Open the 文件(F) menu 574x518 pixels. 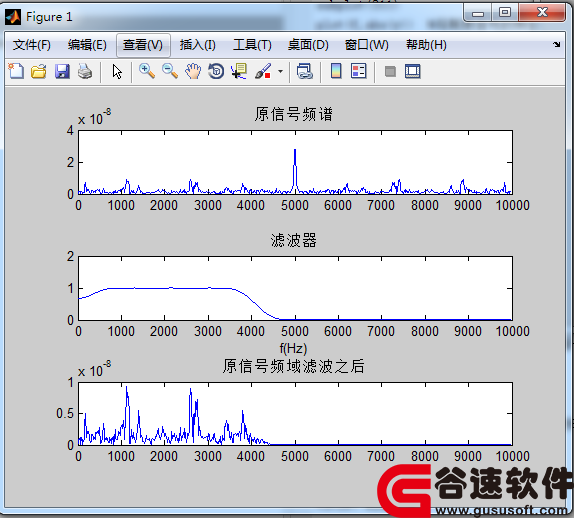pyautogui.click(x=32, y=45)
